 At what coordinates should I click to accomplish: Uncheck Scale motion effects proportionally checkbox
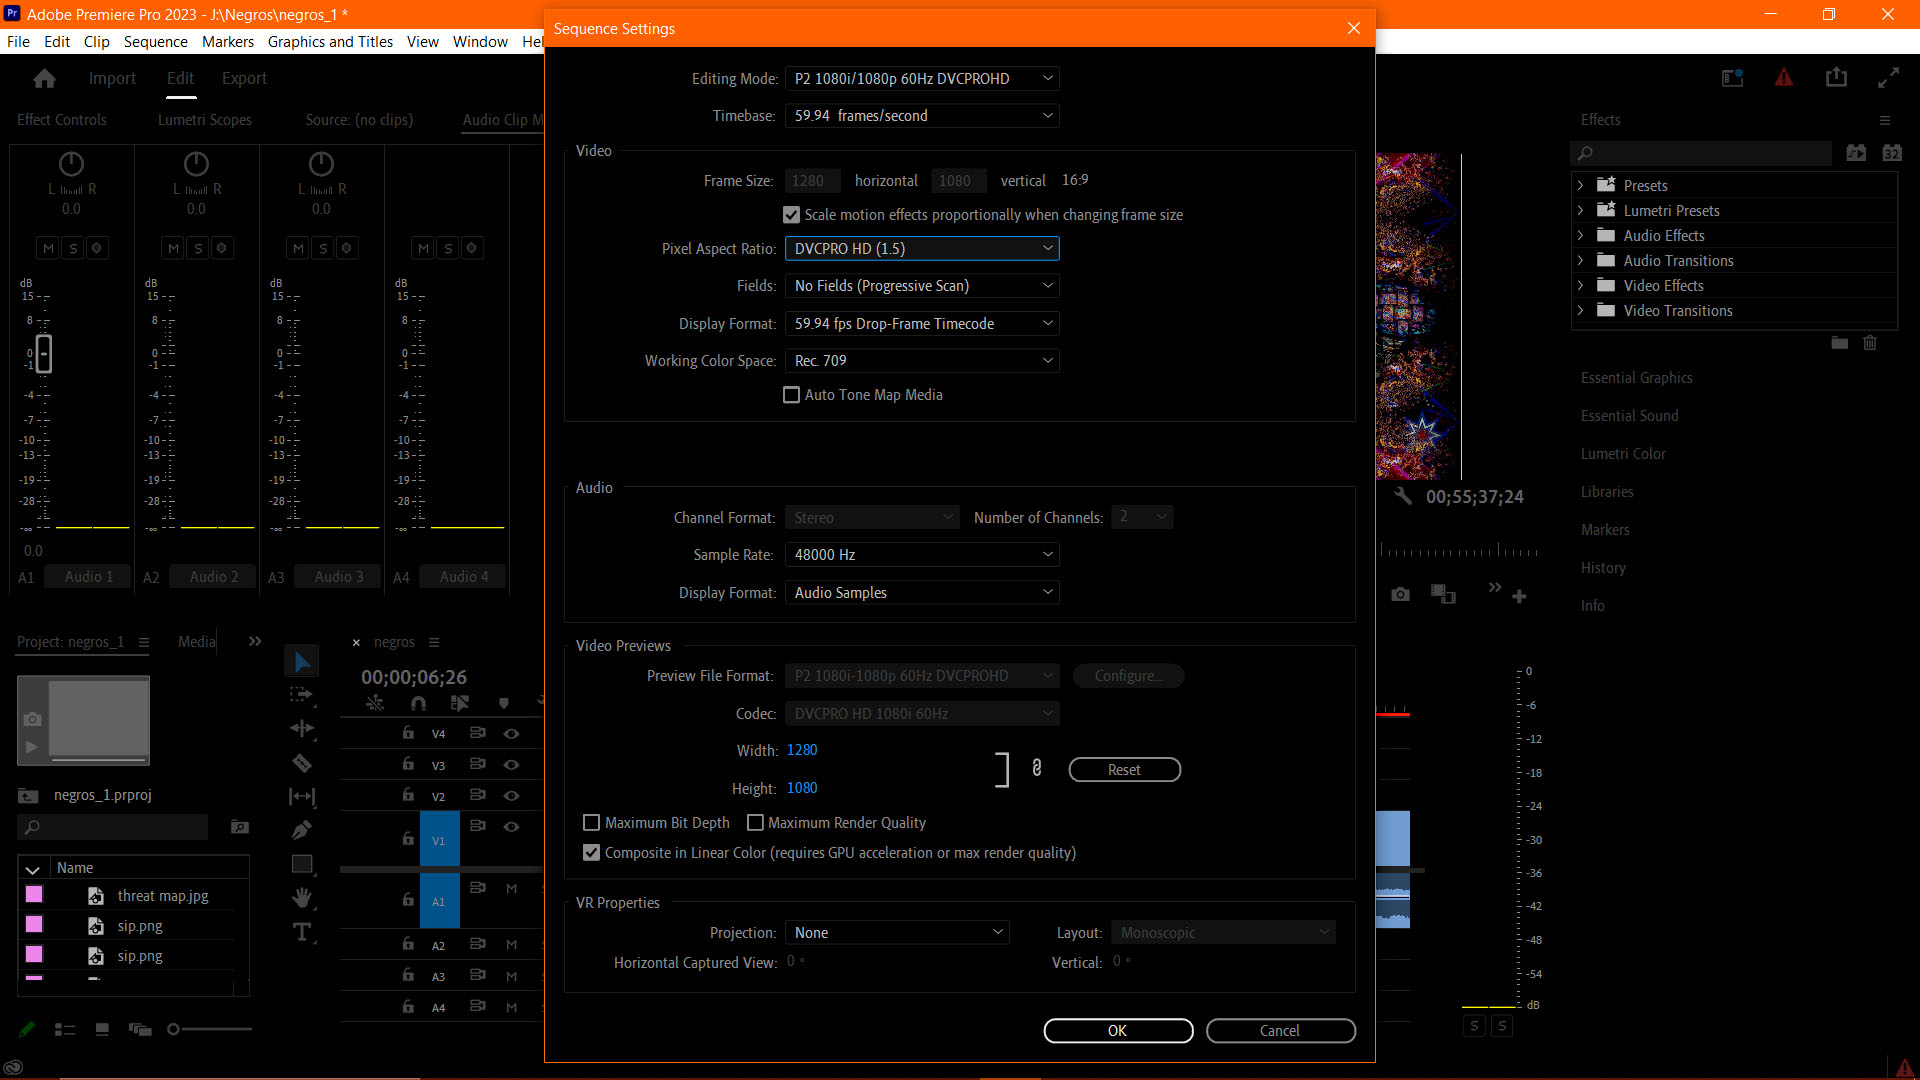791,215
